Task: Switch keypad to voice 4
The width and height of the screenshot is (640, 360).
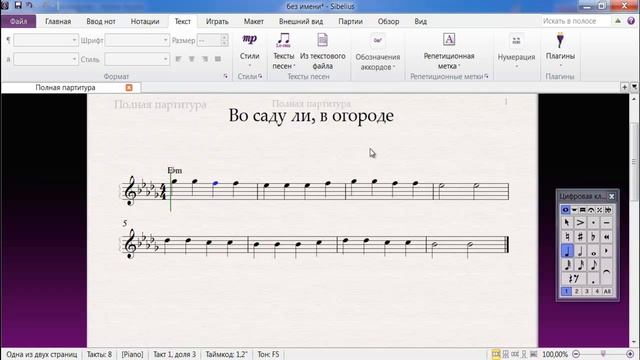Action: click(596, 291)
